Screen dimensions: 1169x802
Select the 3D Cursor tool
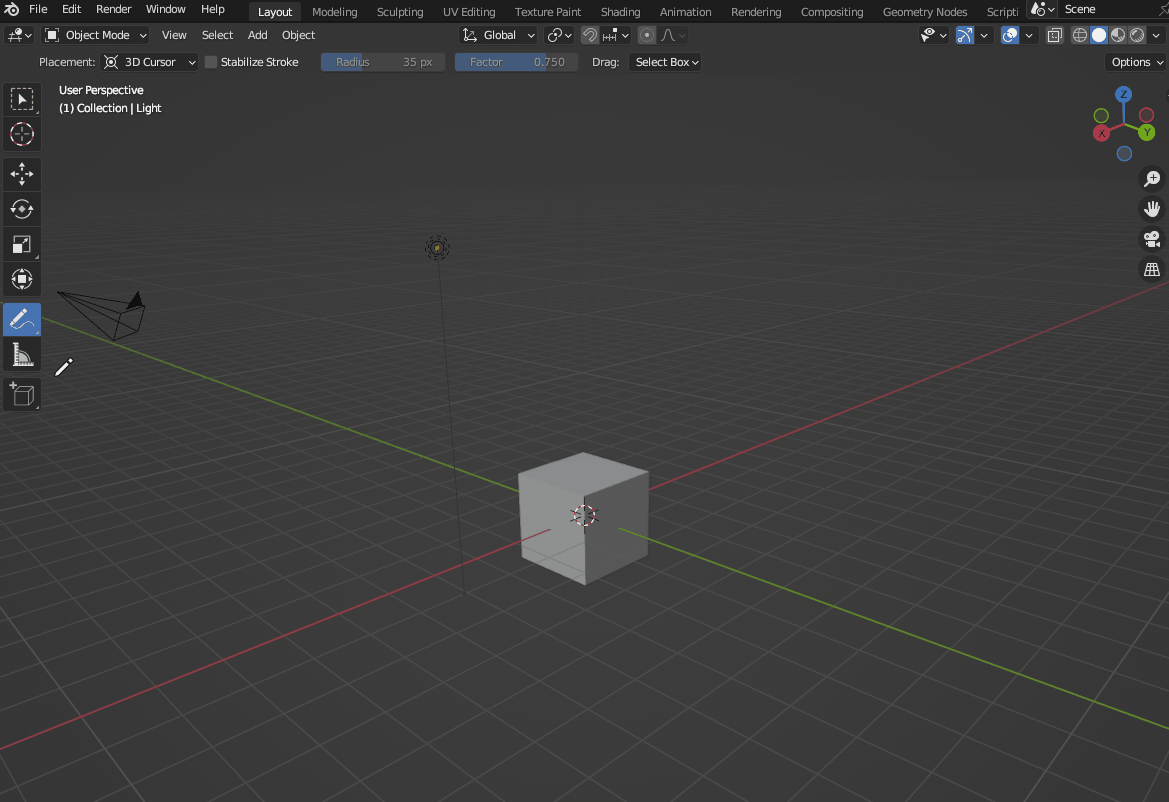tap(22, 134)
